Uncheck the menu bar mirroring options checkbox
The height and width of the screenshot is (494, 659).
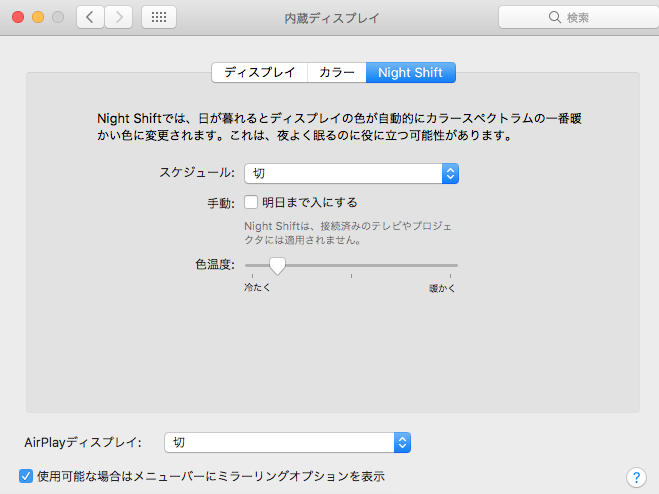point(26,476)
